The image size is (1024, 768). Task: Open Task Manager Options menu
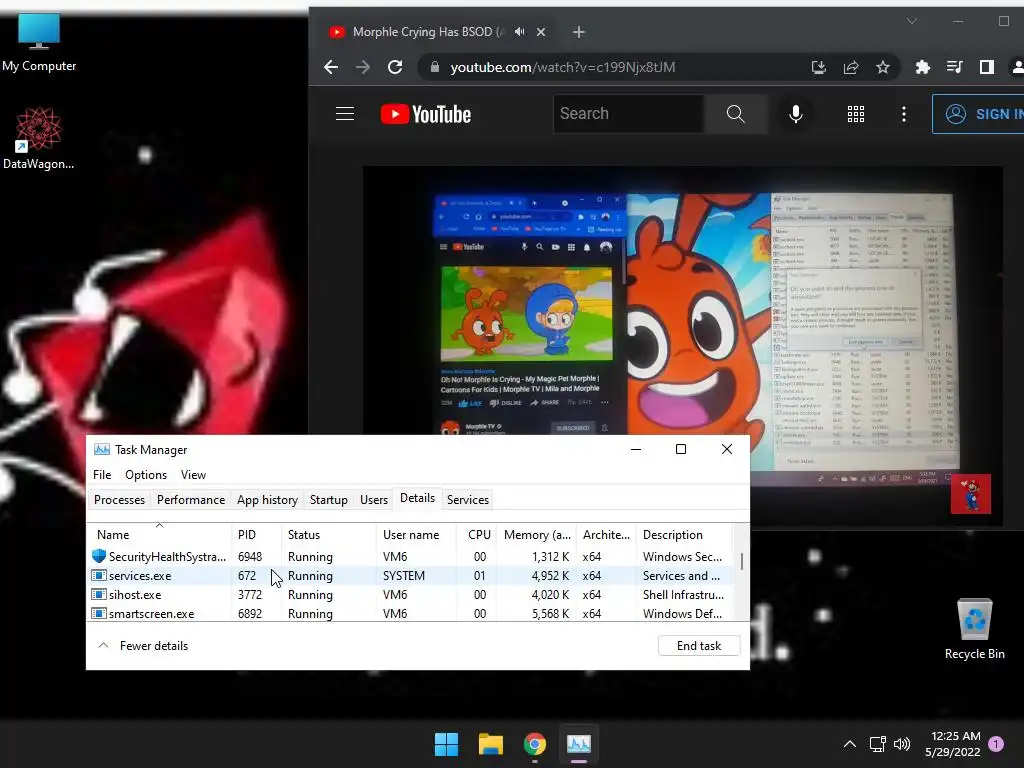pos(146,475)
